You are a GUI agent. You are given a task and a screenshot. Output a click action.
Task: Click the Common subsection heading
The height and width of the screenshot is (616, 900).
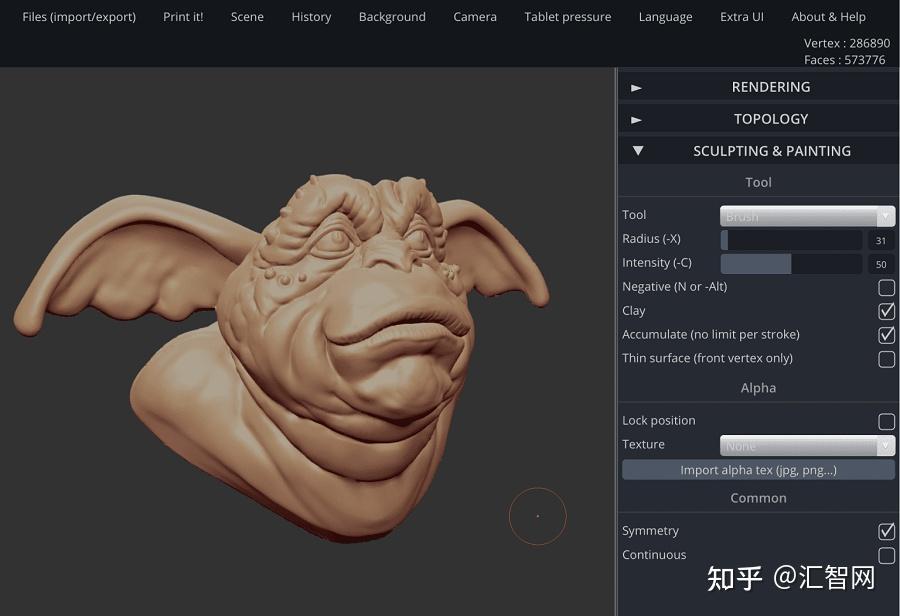point(758,498)
